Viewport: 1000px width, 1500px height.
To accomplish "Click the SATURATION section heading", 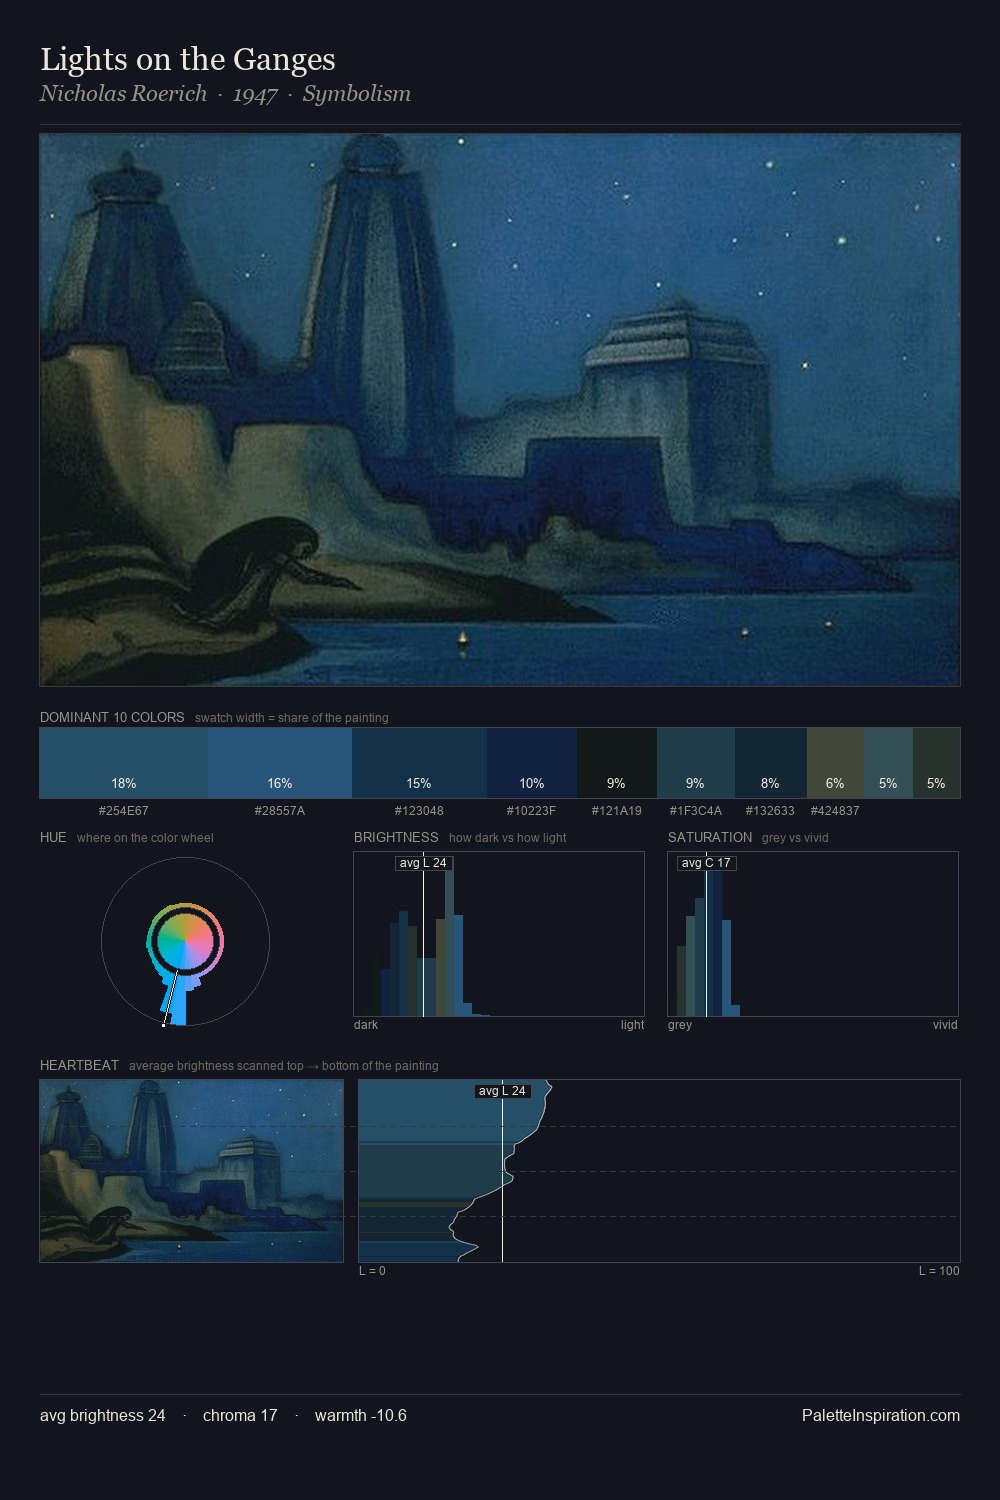I will coord(710,837).
